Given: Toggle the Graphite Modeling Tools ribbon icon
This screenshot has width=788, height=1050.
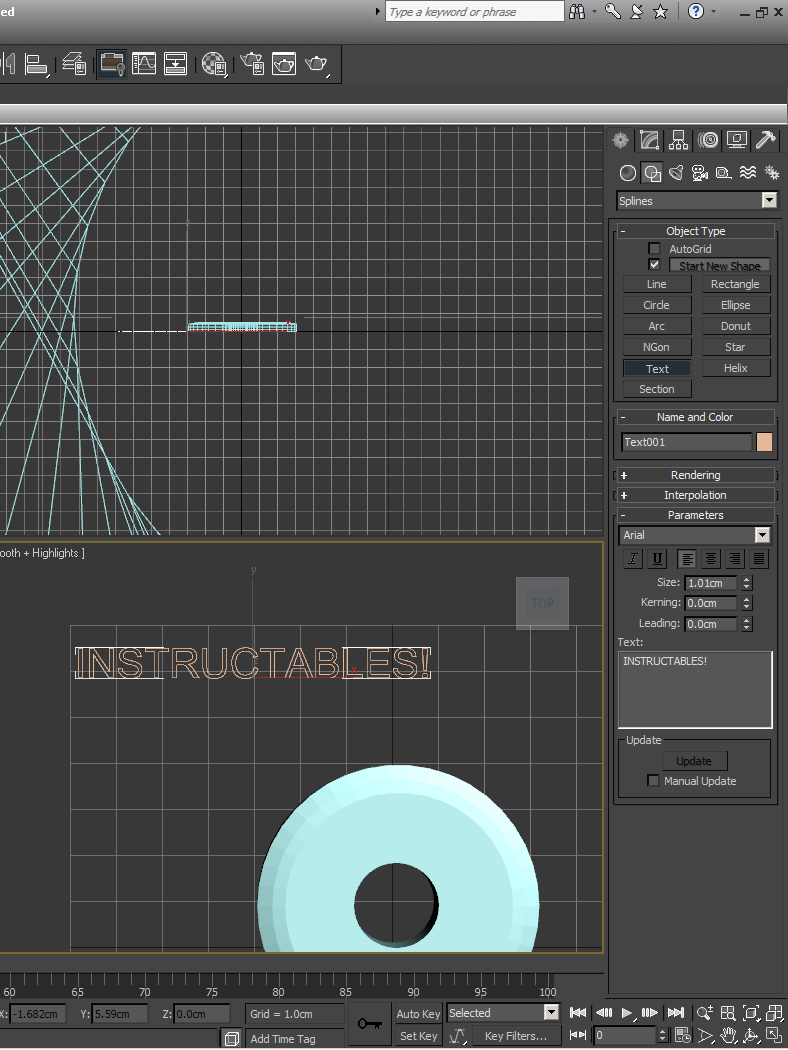Looking at the screenshot, I should pyautogui.click(x=111, y=64).
